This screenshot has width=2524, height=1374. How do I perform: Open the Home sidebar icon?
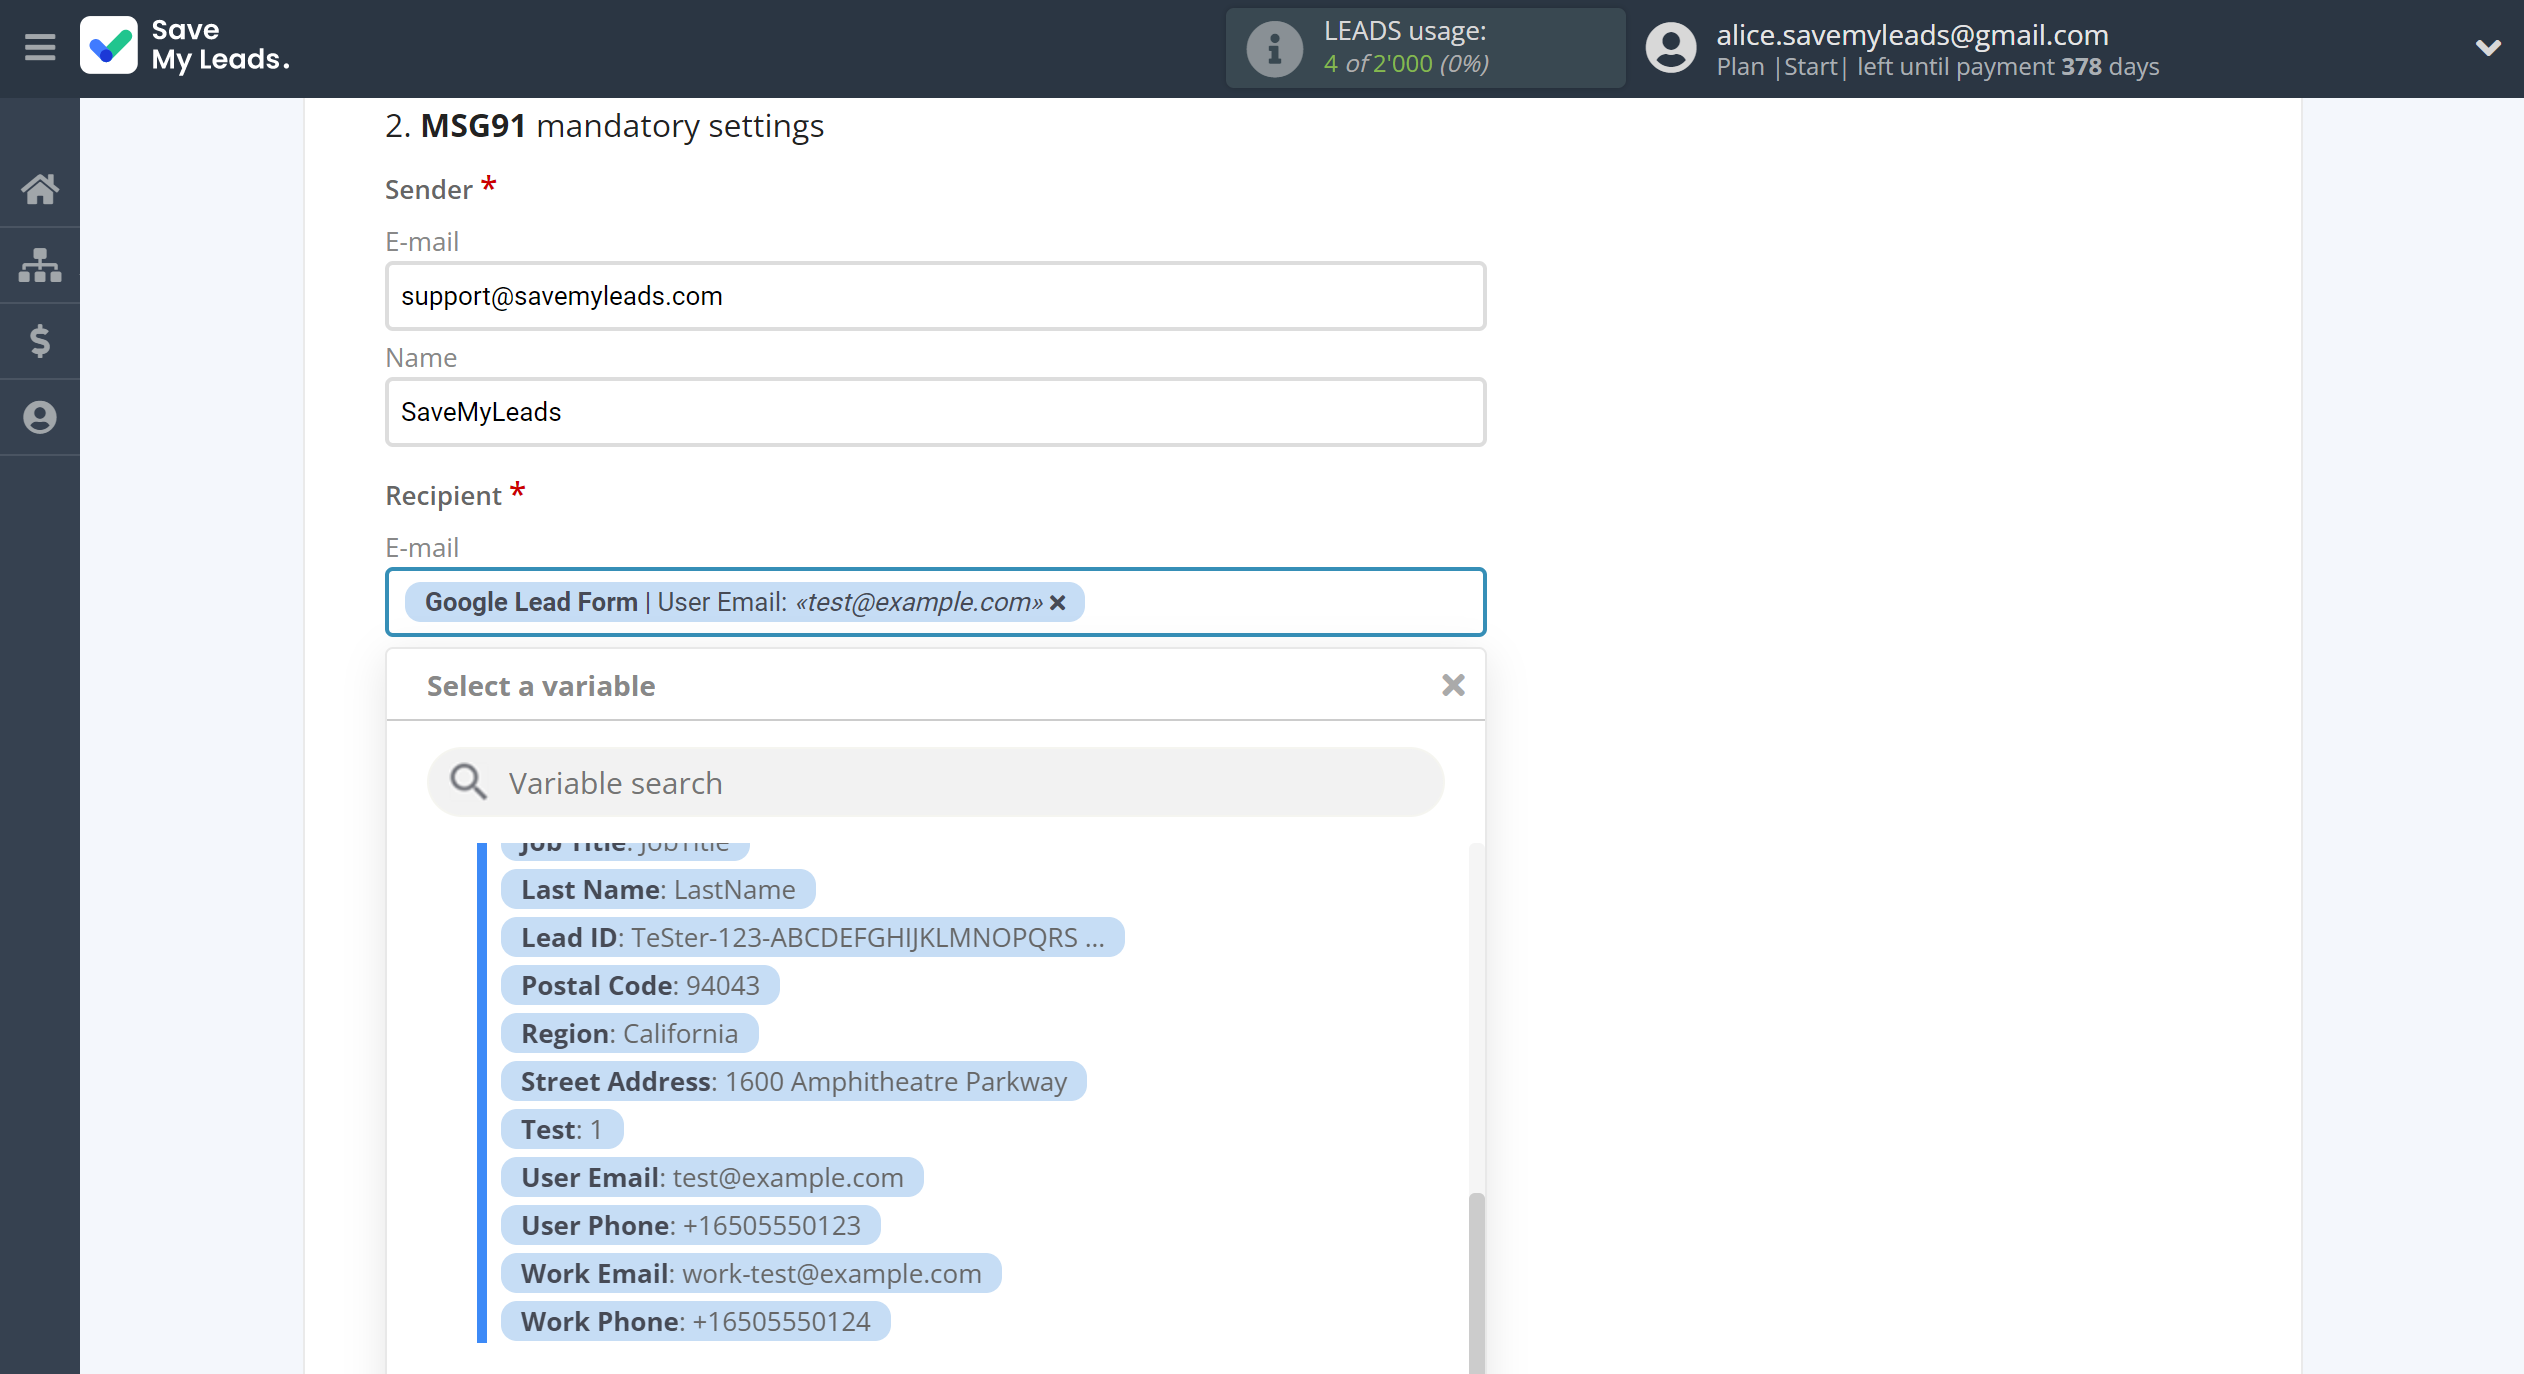40,188
